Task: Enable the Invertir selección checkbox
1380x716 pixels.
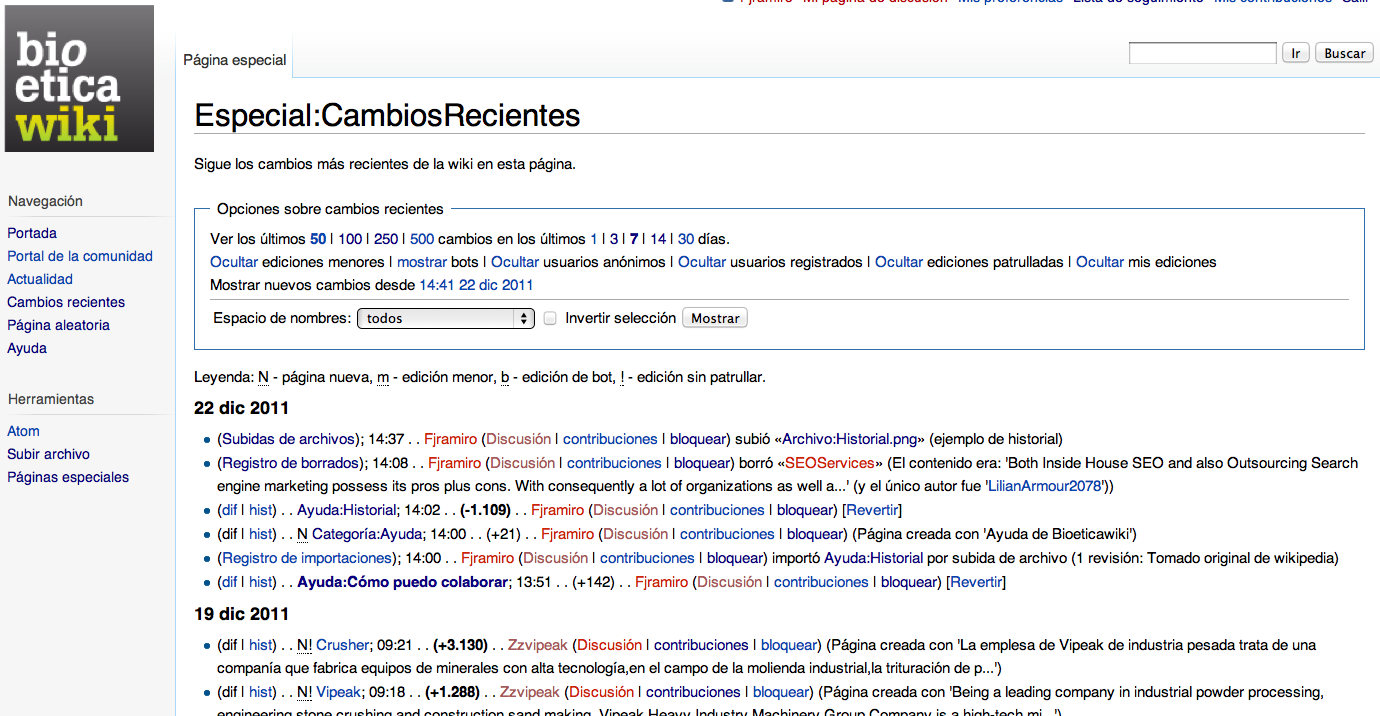Action: (x=550, y=318)
